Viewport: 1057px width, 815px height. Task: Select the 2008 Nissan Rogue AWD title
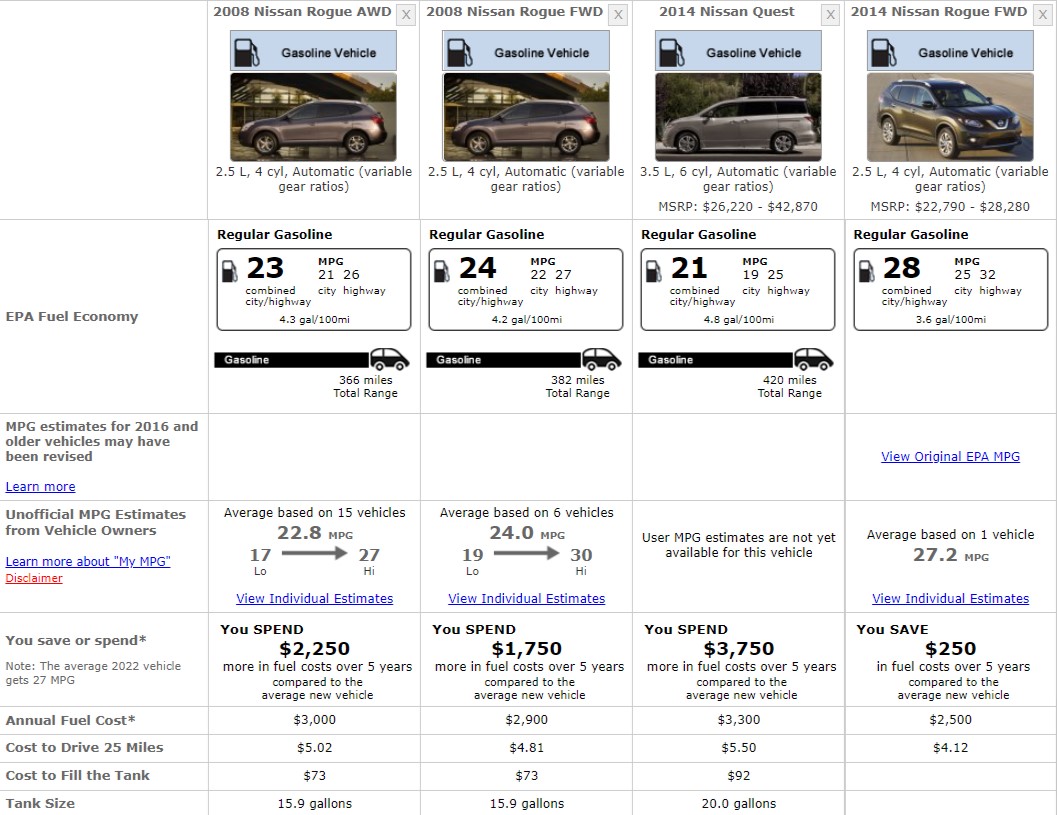(302, 11)
